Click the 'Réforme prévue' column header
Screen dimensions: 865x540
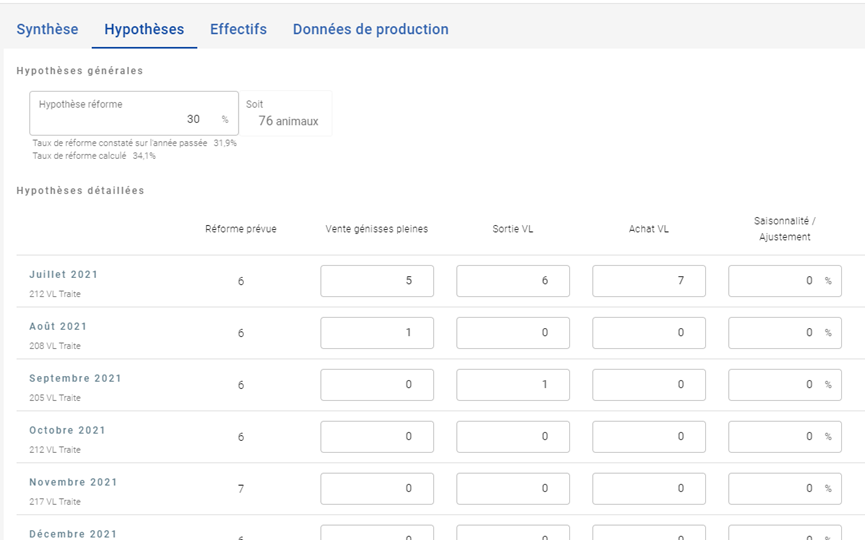[x=241, y=229]
